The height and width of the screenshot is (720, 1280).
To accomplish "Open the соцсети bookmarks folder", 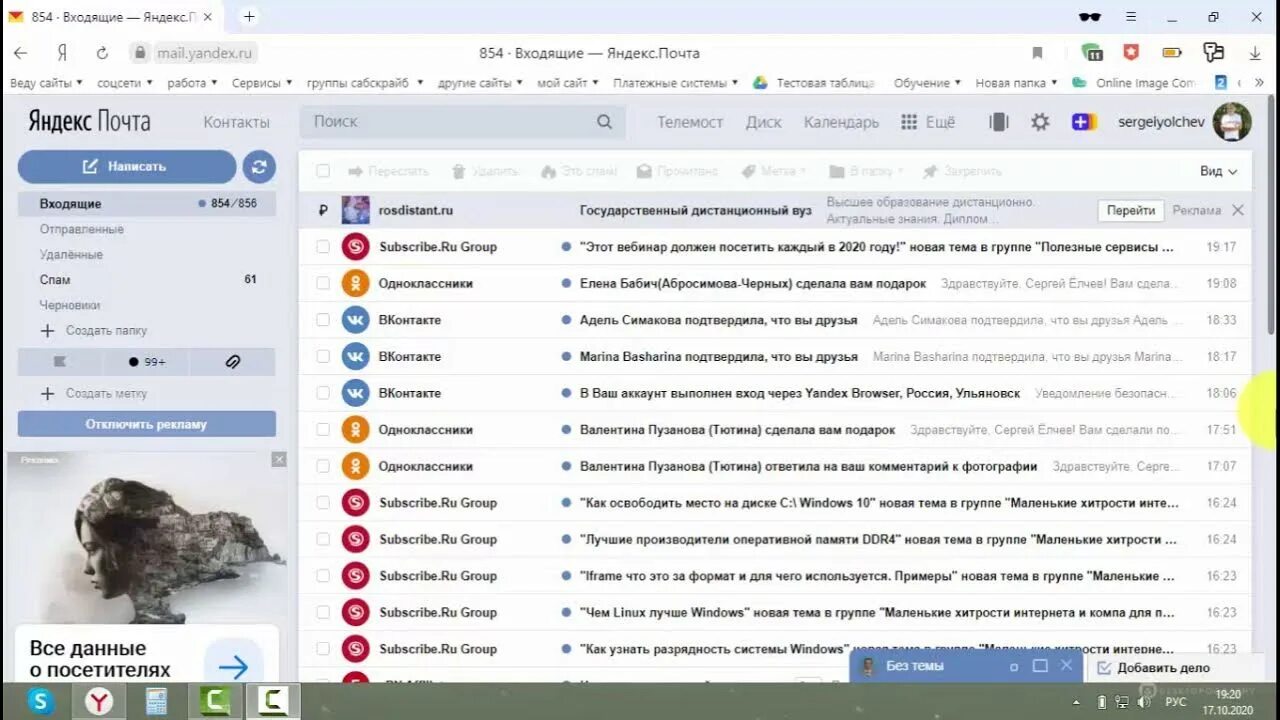I will (x=125, y=83).
